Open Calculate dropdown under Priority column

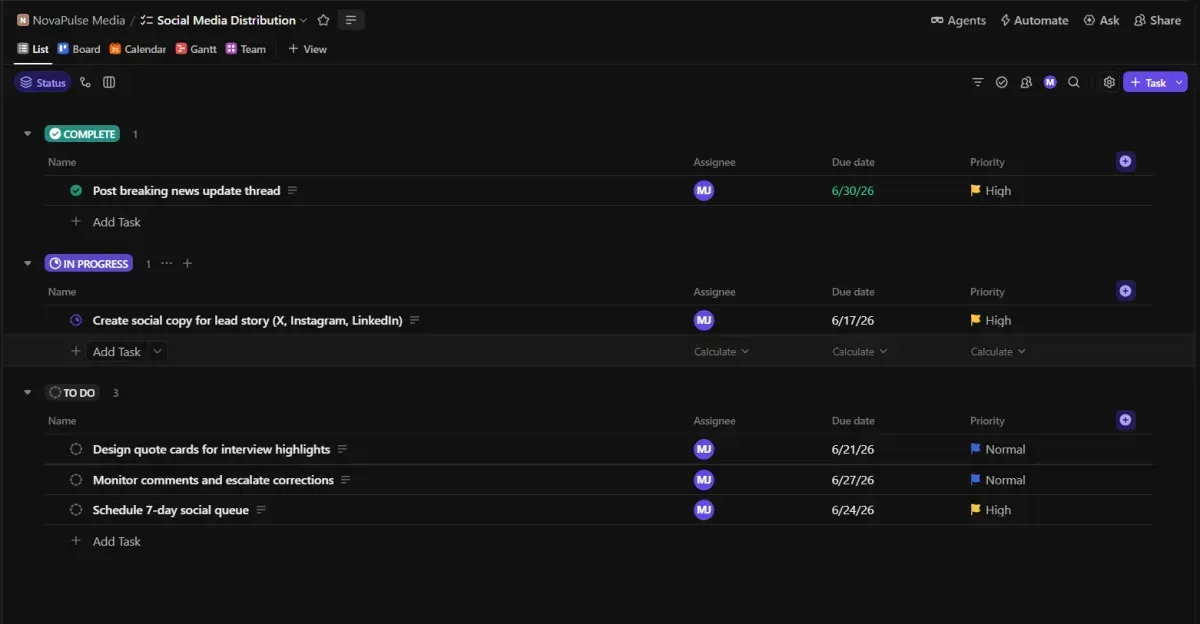[998, 352]
